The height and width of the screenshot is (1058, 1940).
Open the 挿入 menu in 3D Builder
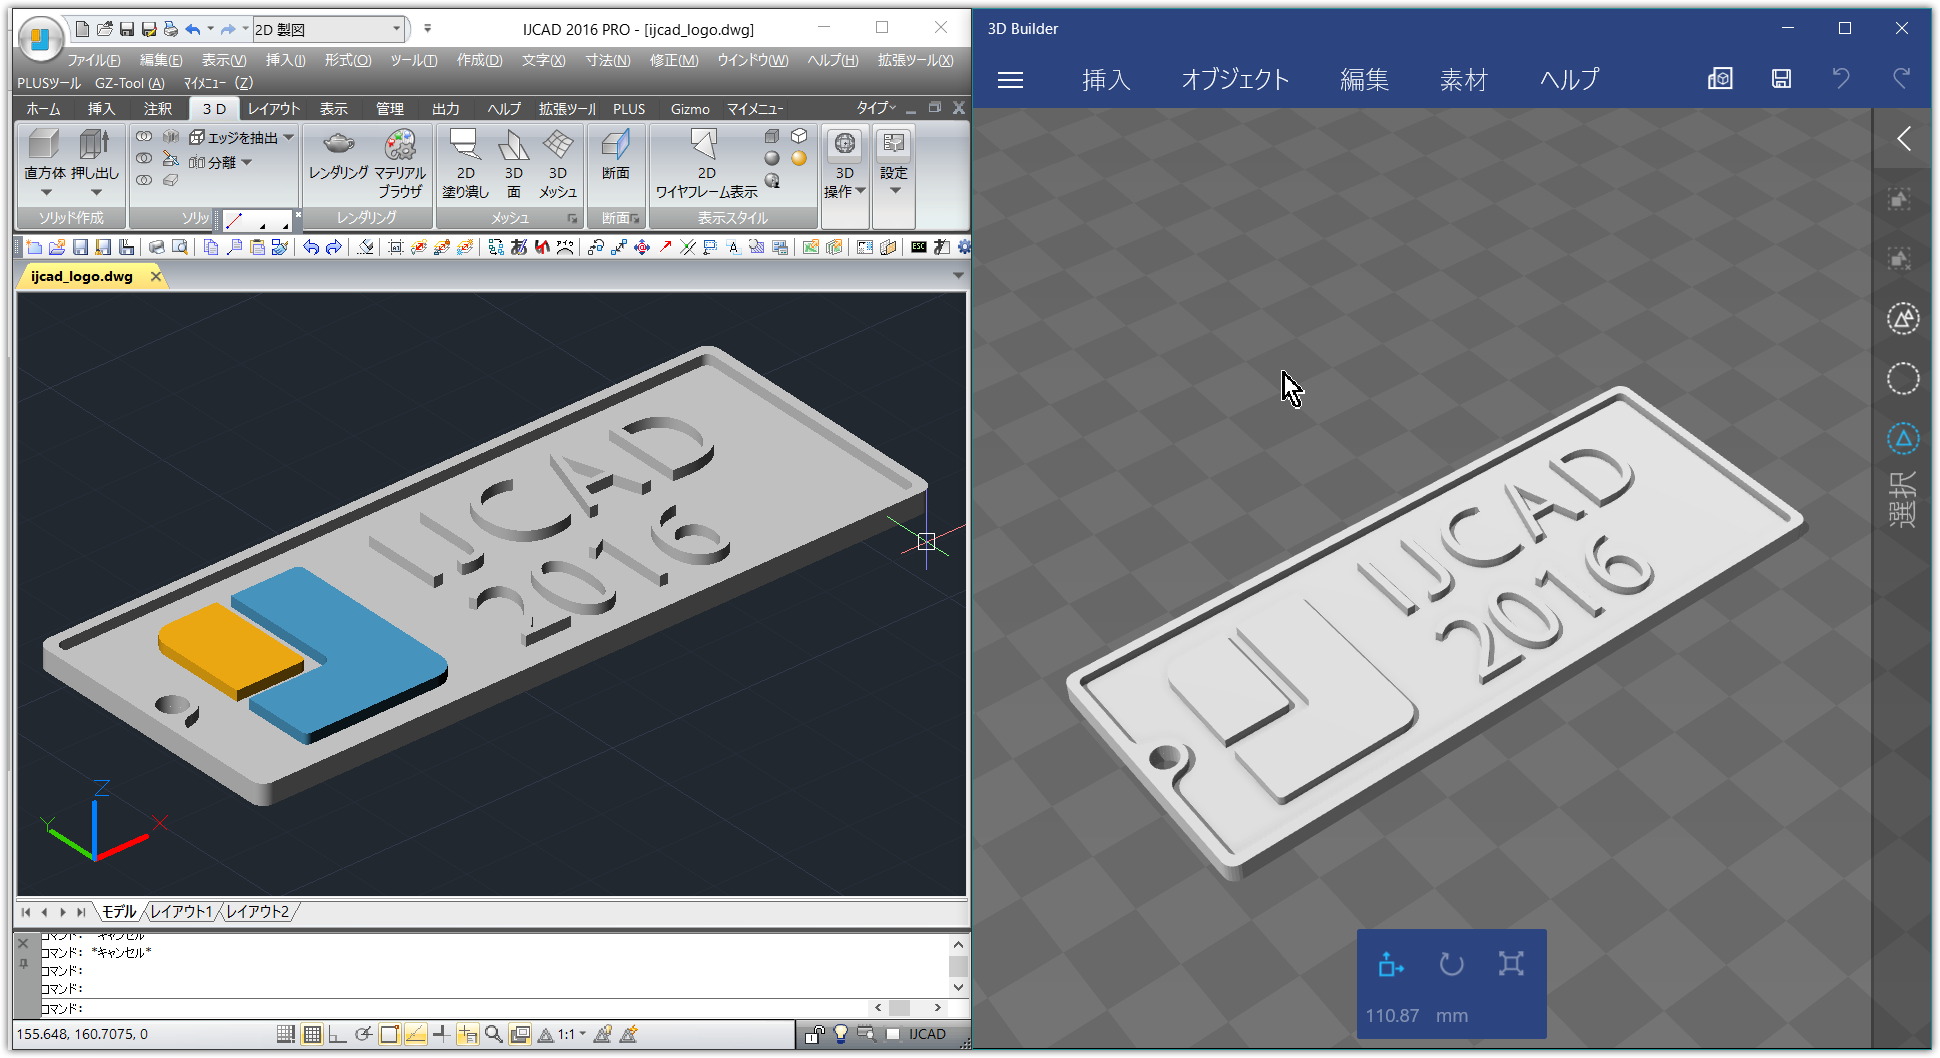click(x=1106, y=80)
